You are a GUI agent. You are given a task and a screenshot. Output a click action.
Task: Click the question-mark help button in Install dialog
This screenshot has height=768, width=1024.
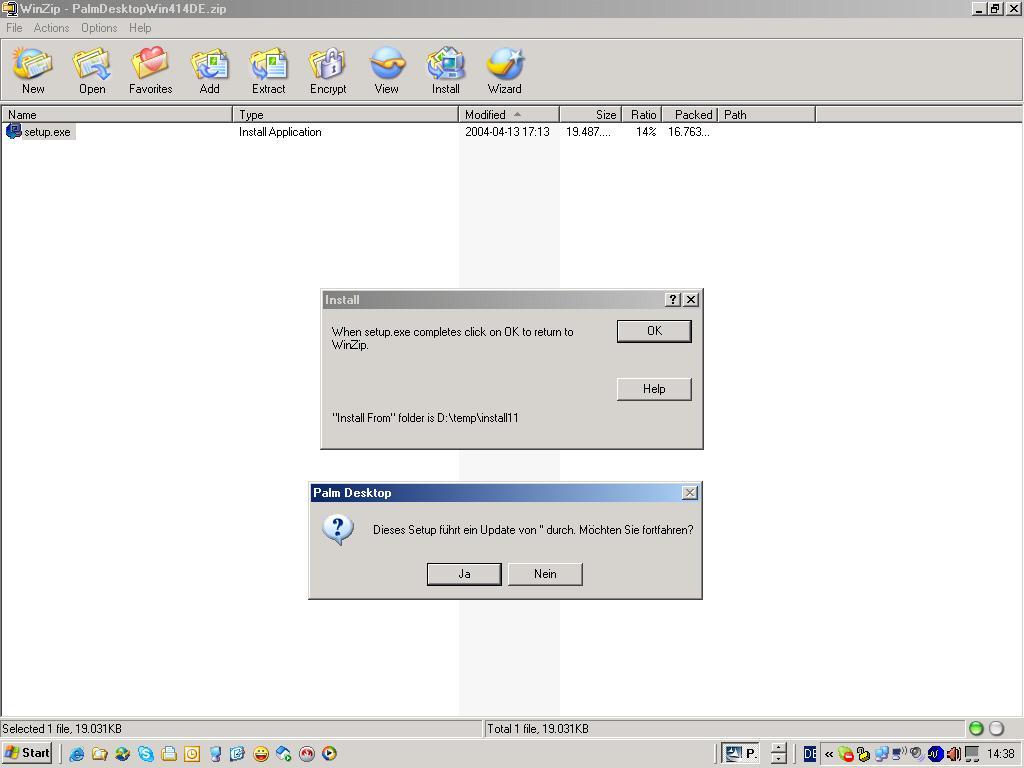tap(673, 299)
